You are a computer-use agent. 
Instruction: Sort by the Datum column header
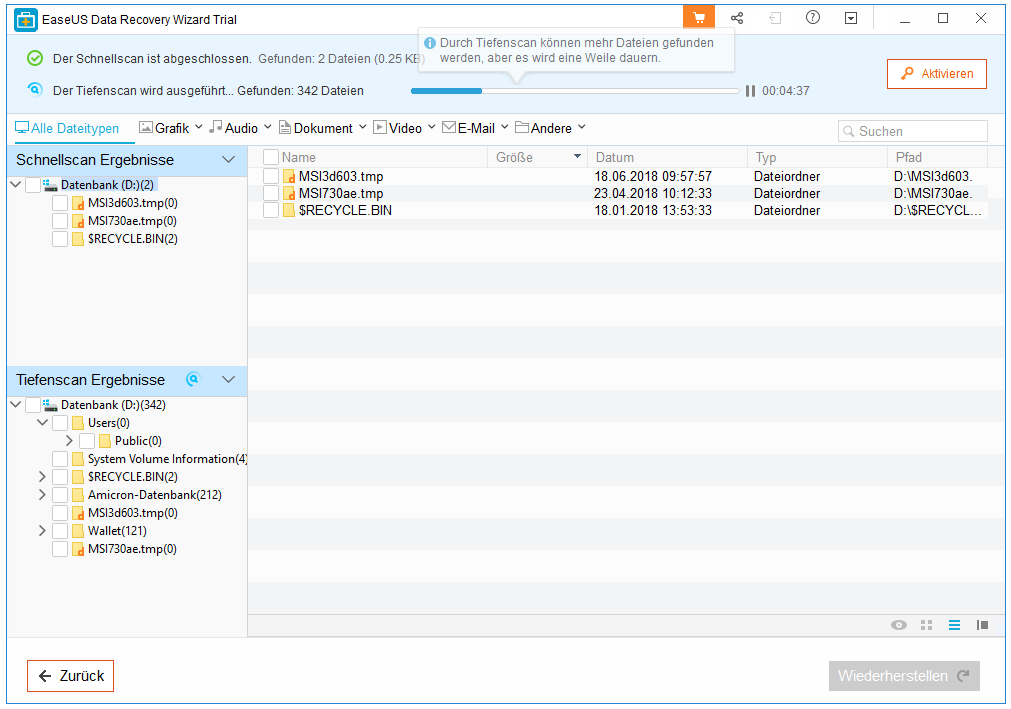pos(667,157)
